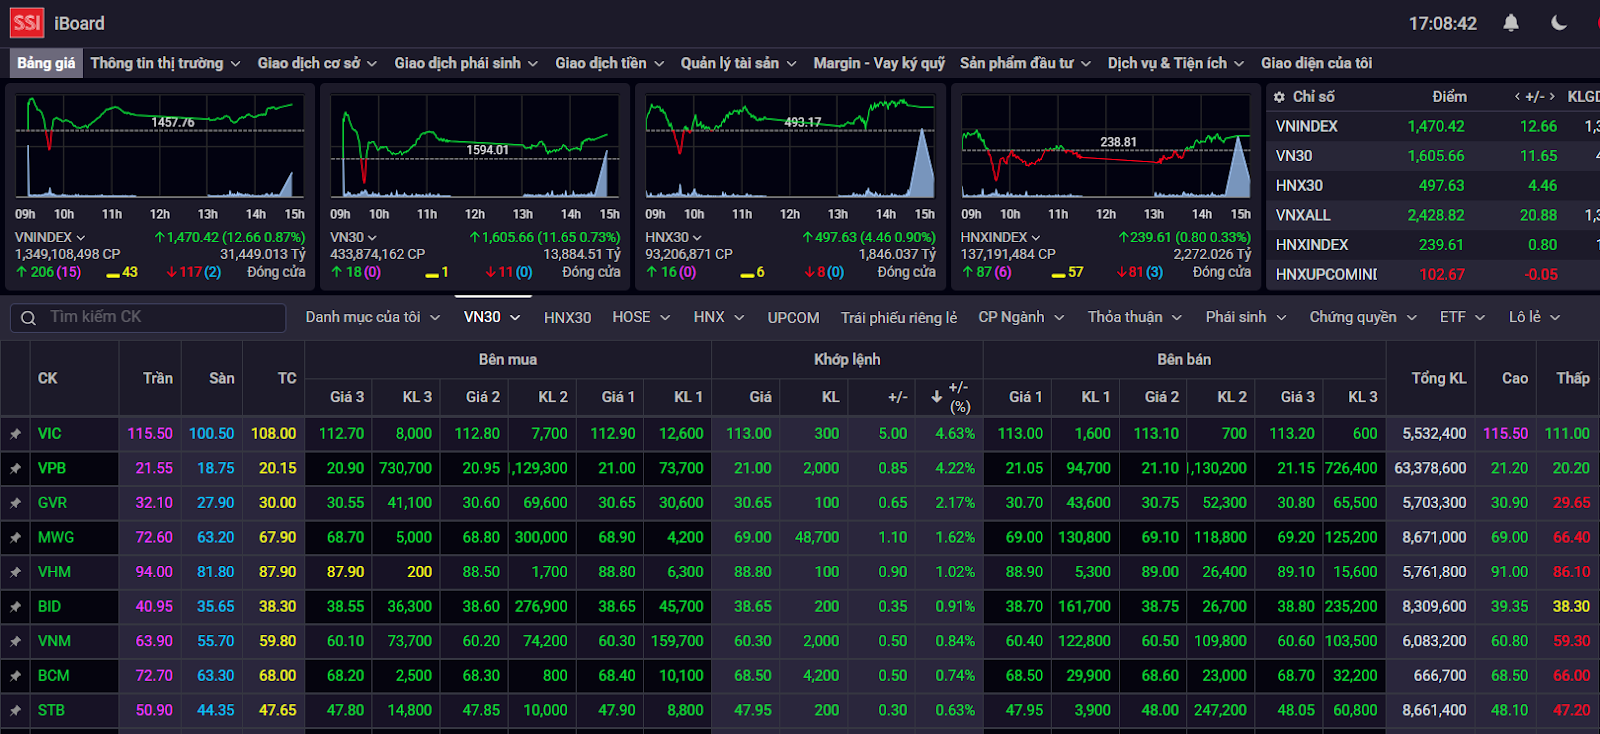Click the HNX30 intraday chart
The width and height of the screenshot is (1600, 734).
(790, 147)
